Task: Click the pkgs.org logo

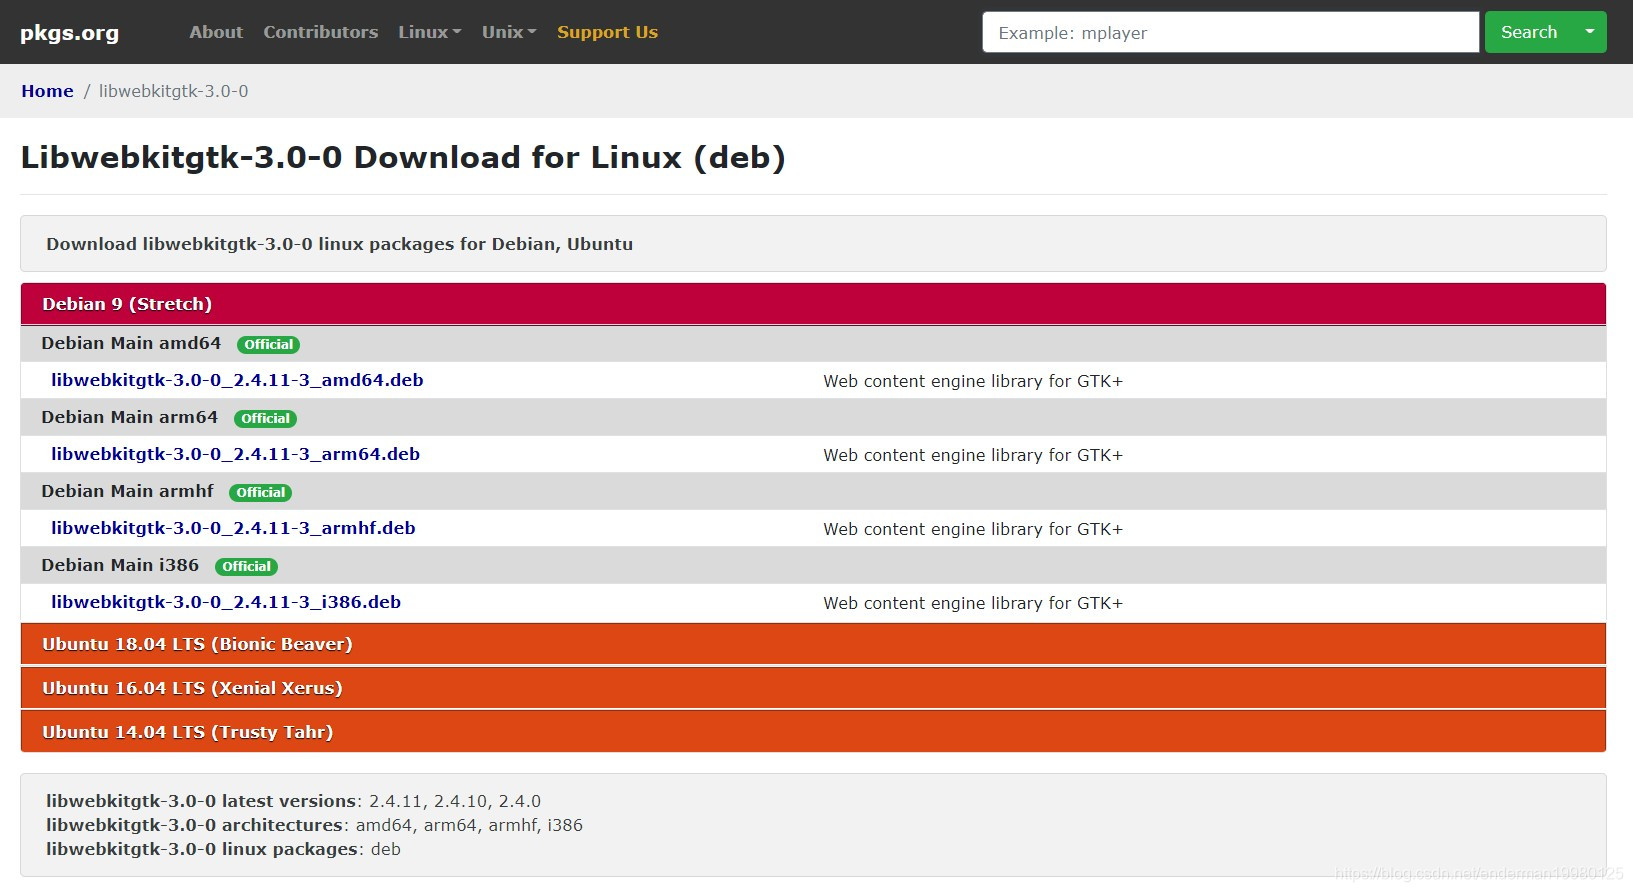Action: point(69,32)
